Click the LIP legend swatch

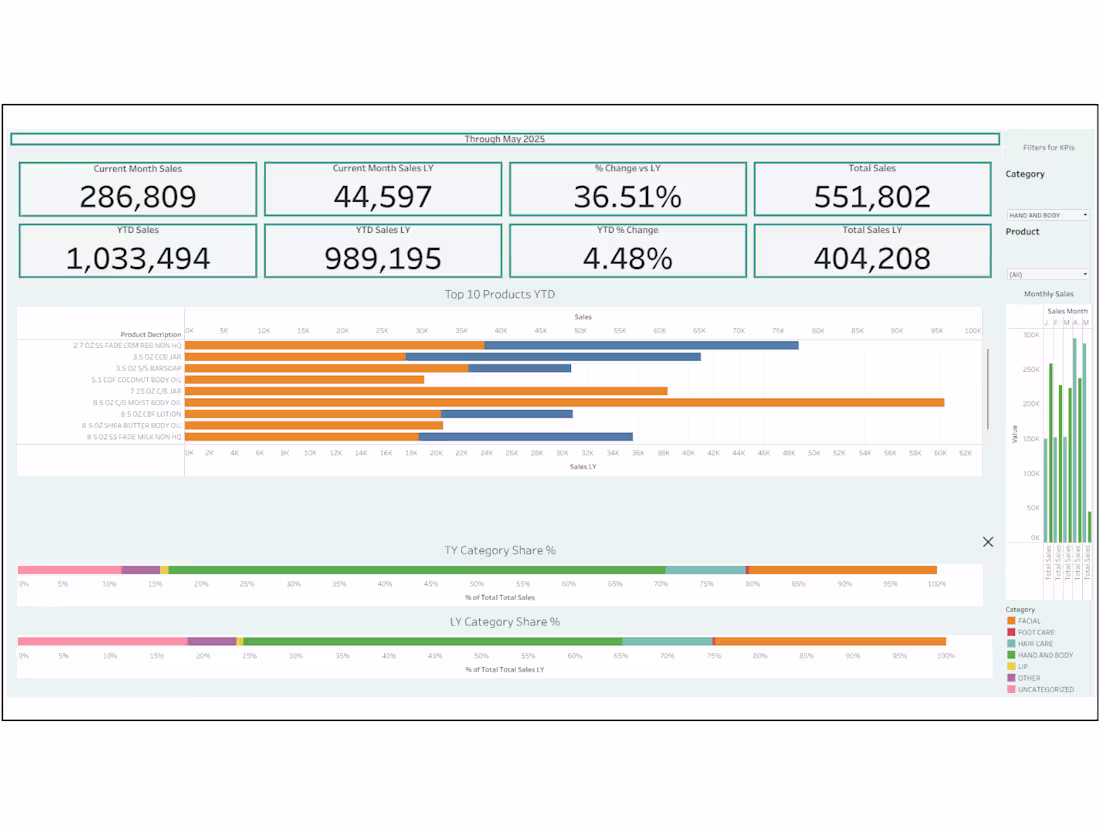tap(1012, 666)
